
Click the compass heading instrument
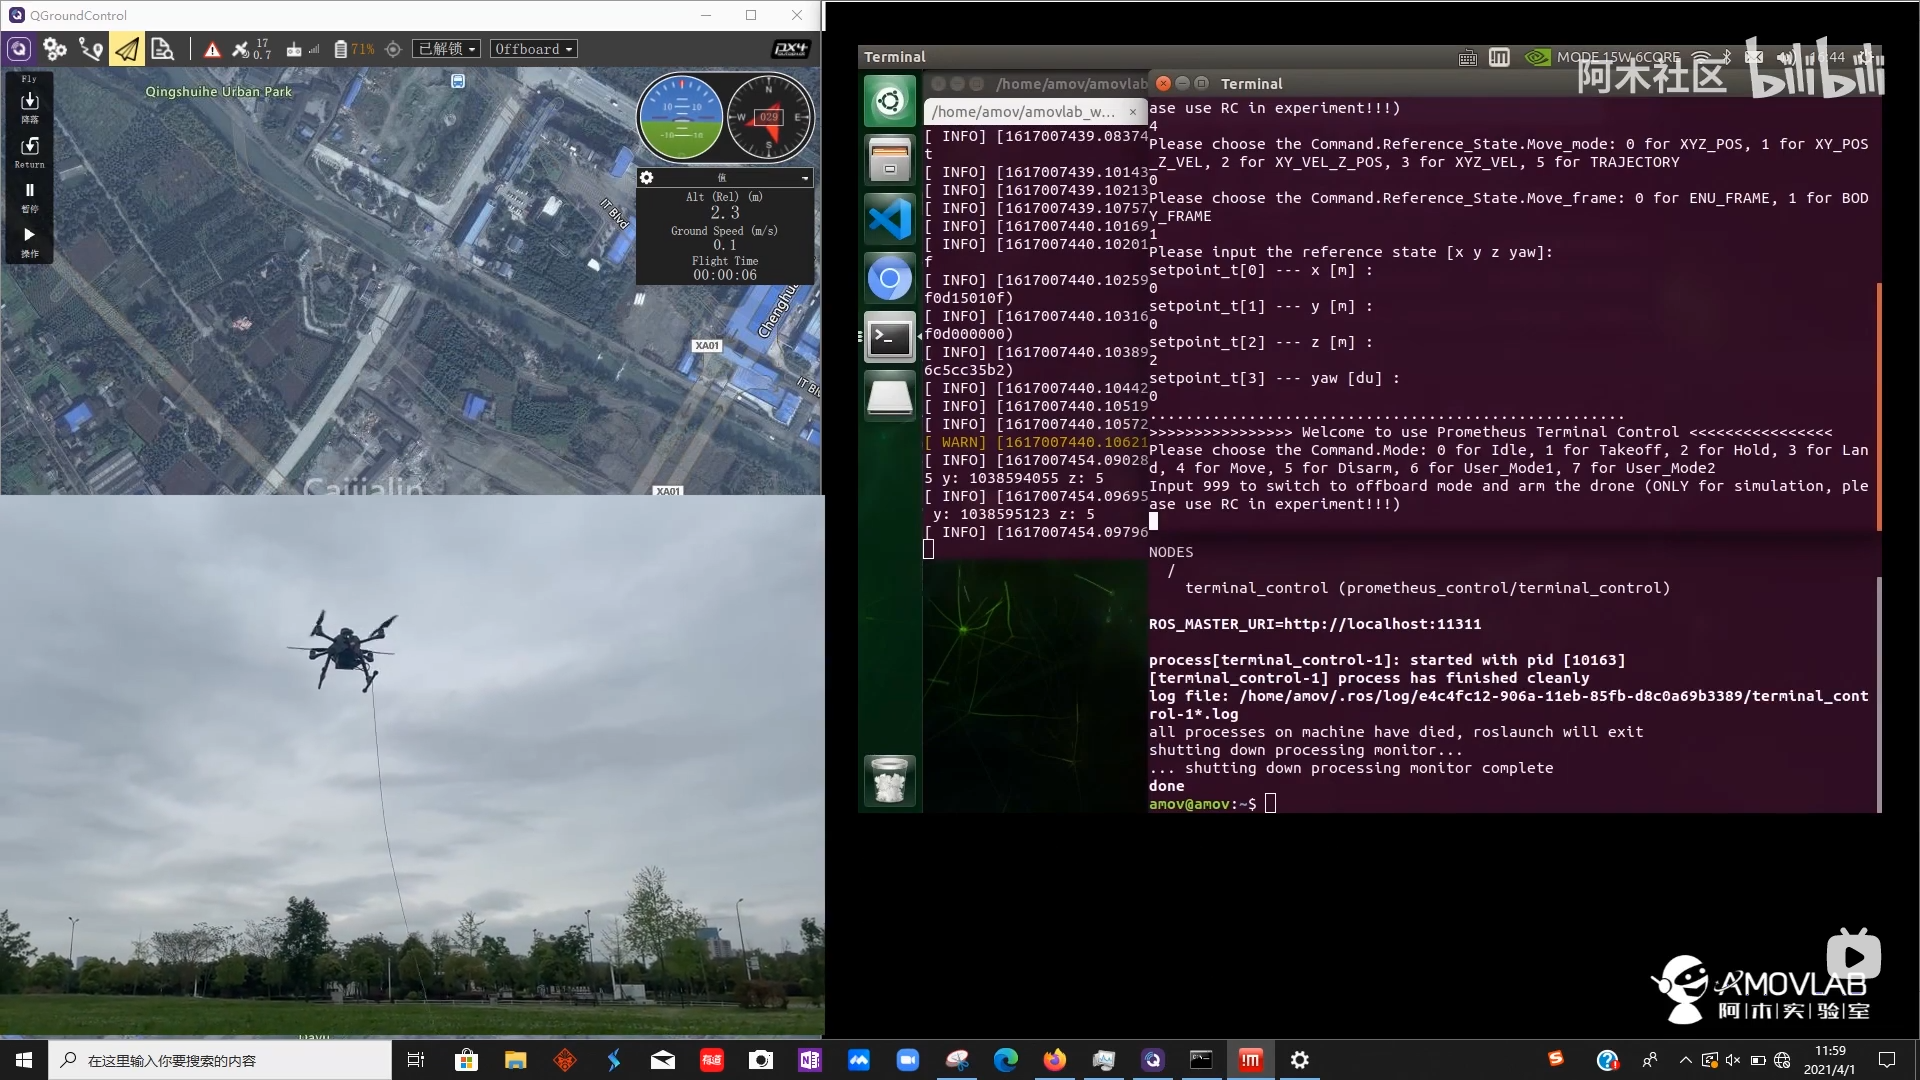(x=769, y=118)
